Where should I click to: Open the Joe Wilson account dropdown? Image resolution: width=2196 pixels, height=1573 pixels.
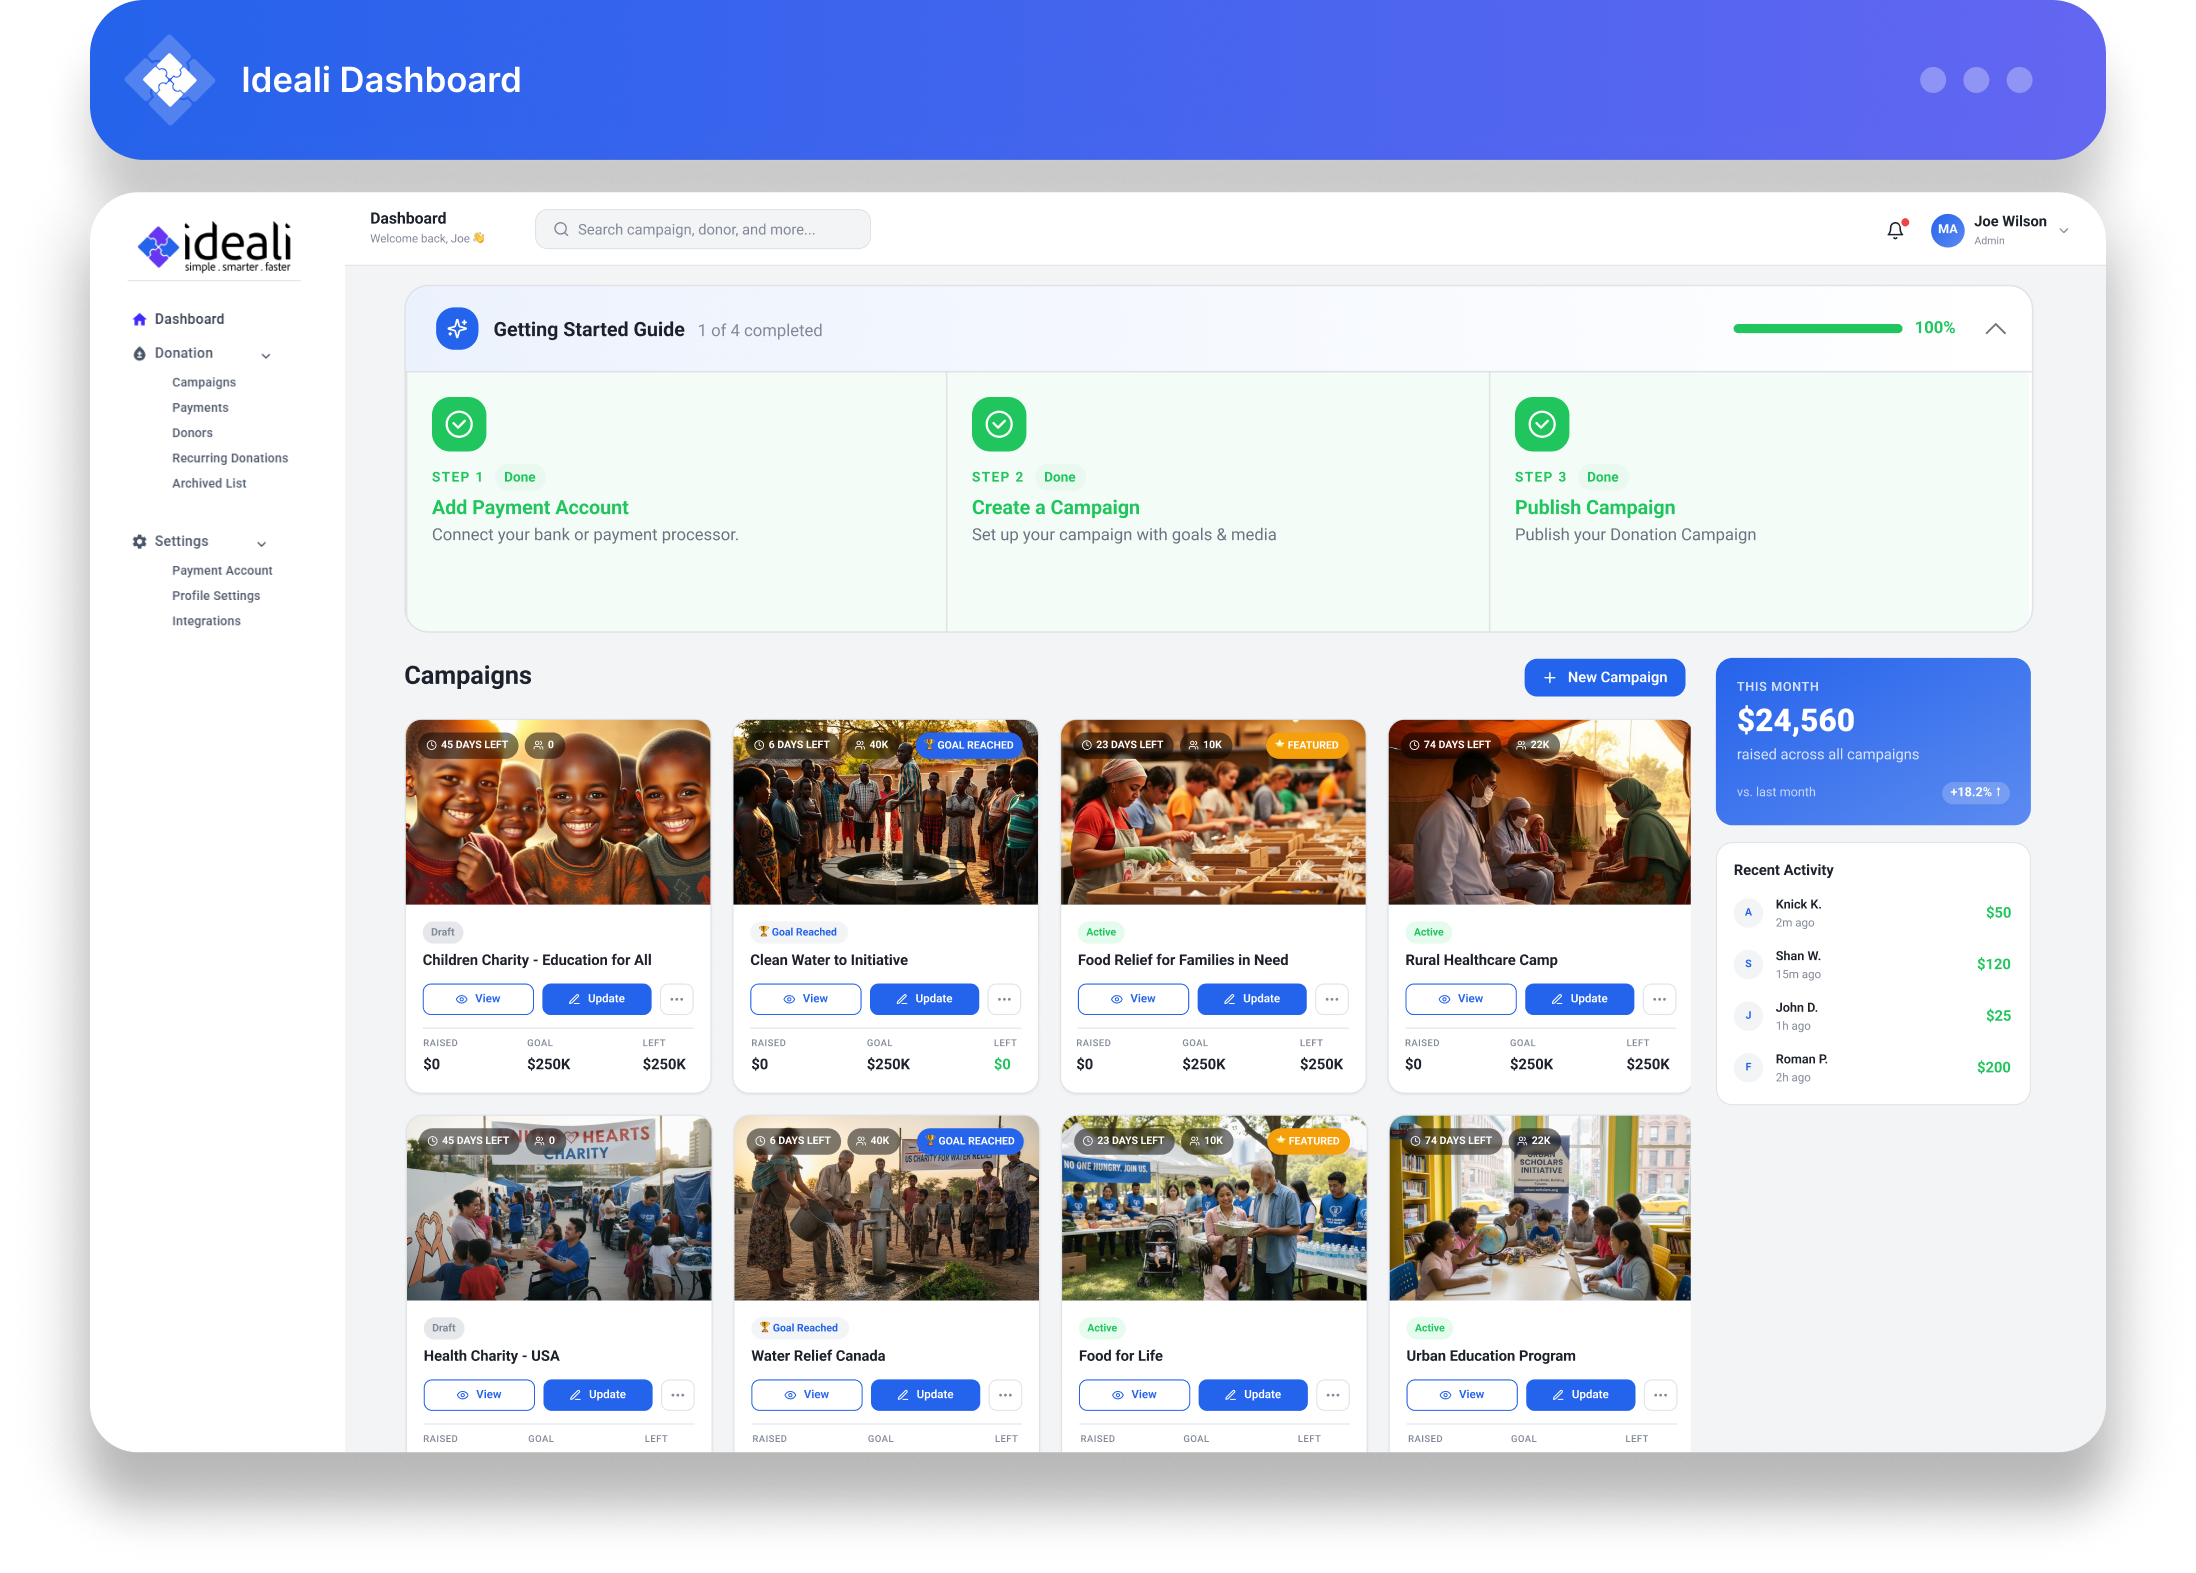coord(2064,230)
